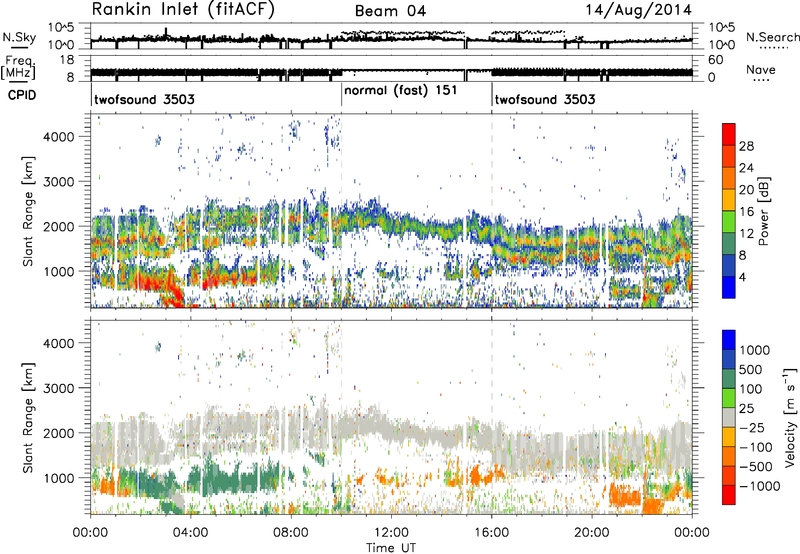Image resolution: width=800 pixels, height=554 pixels.
Task: Click the "2000" tick on the velocity panel
Action: [x=58, y=433]
